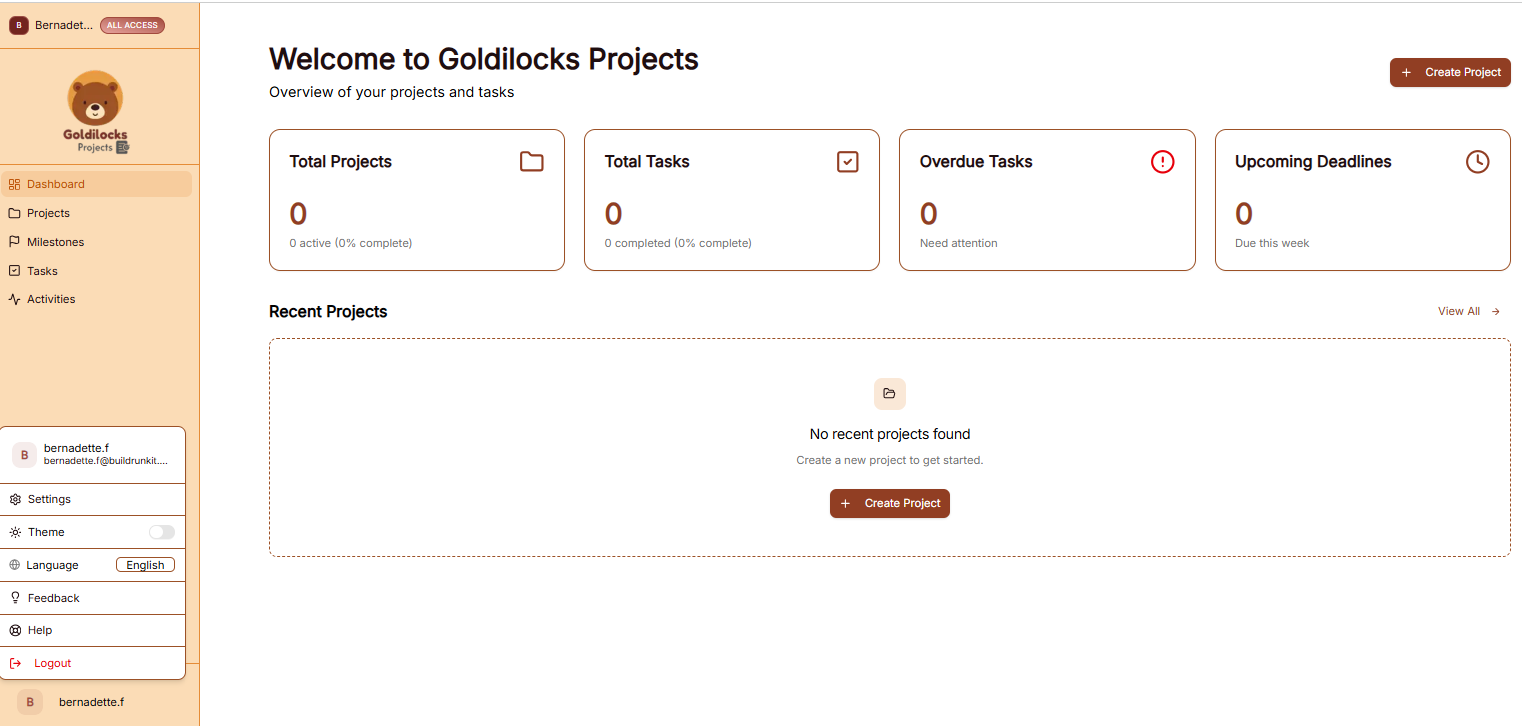
Task: Click the Help lifebuoy icon
Action: pyautogui.click(x=15, y=630)
